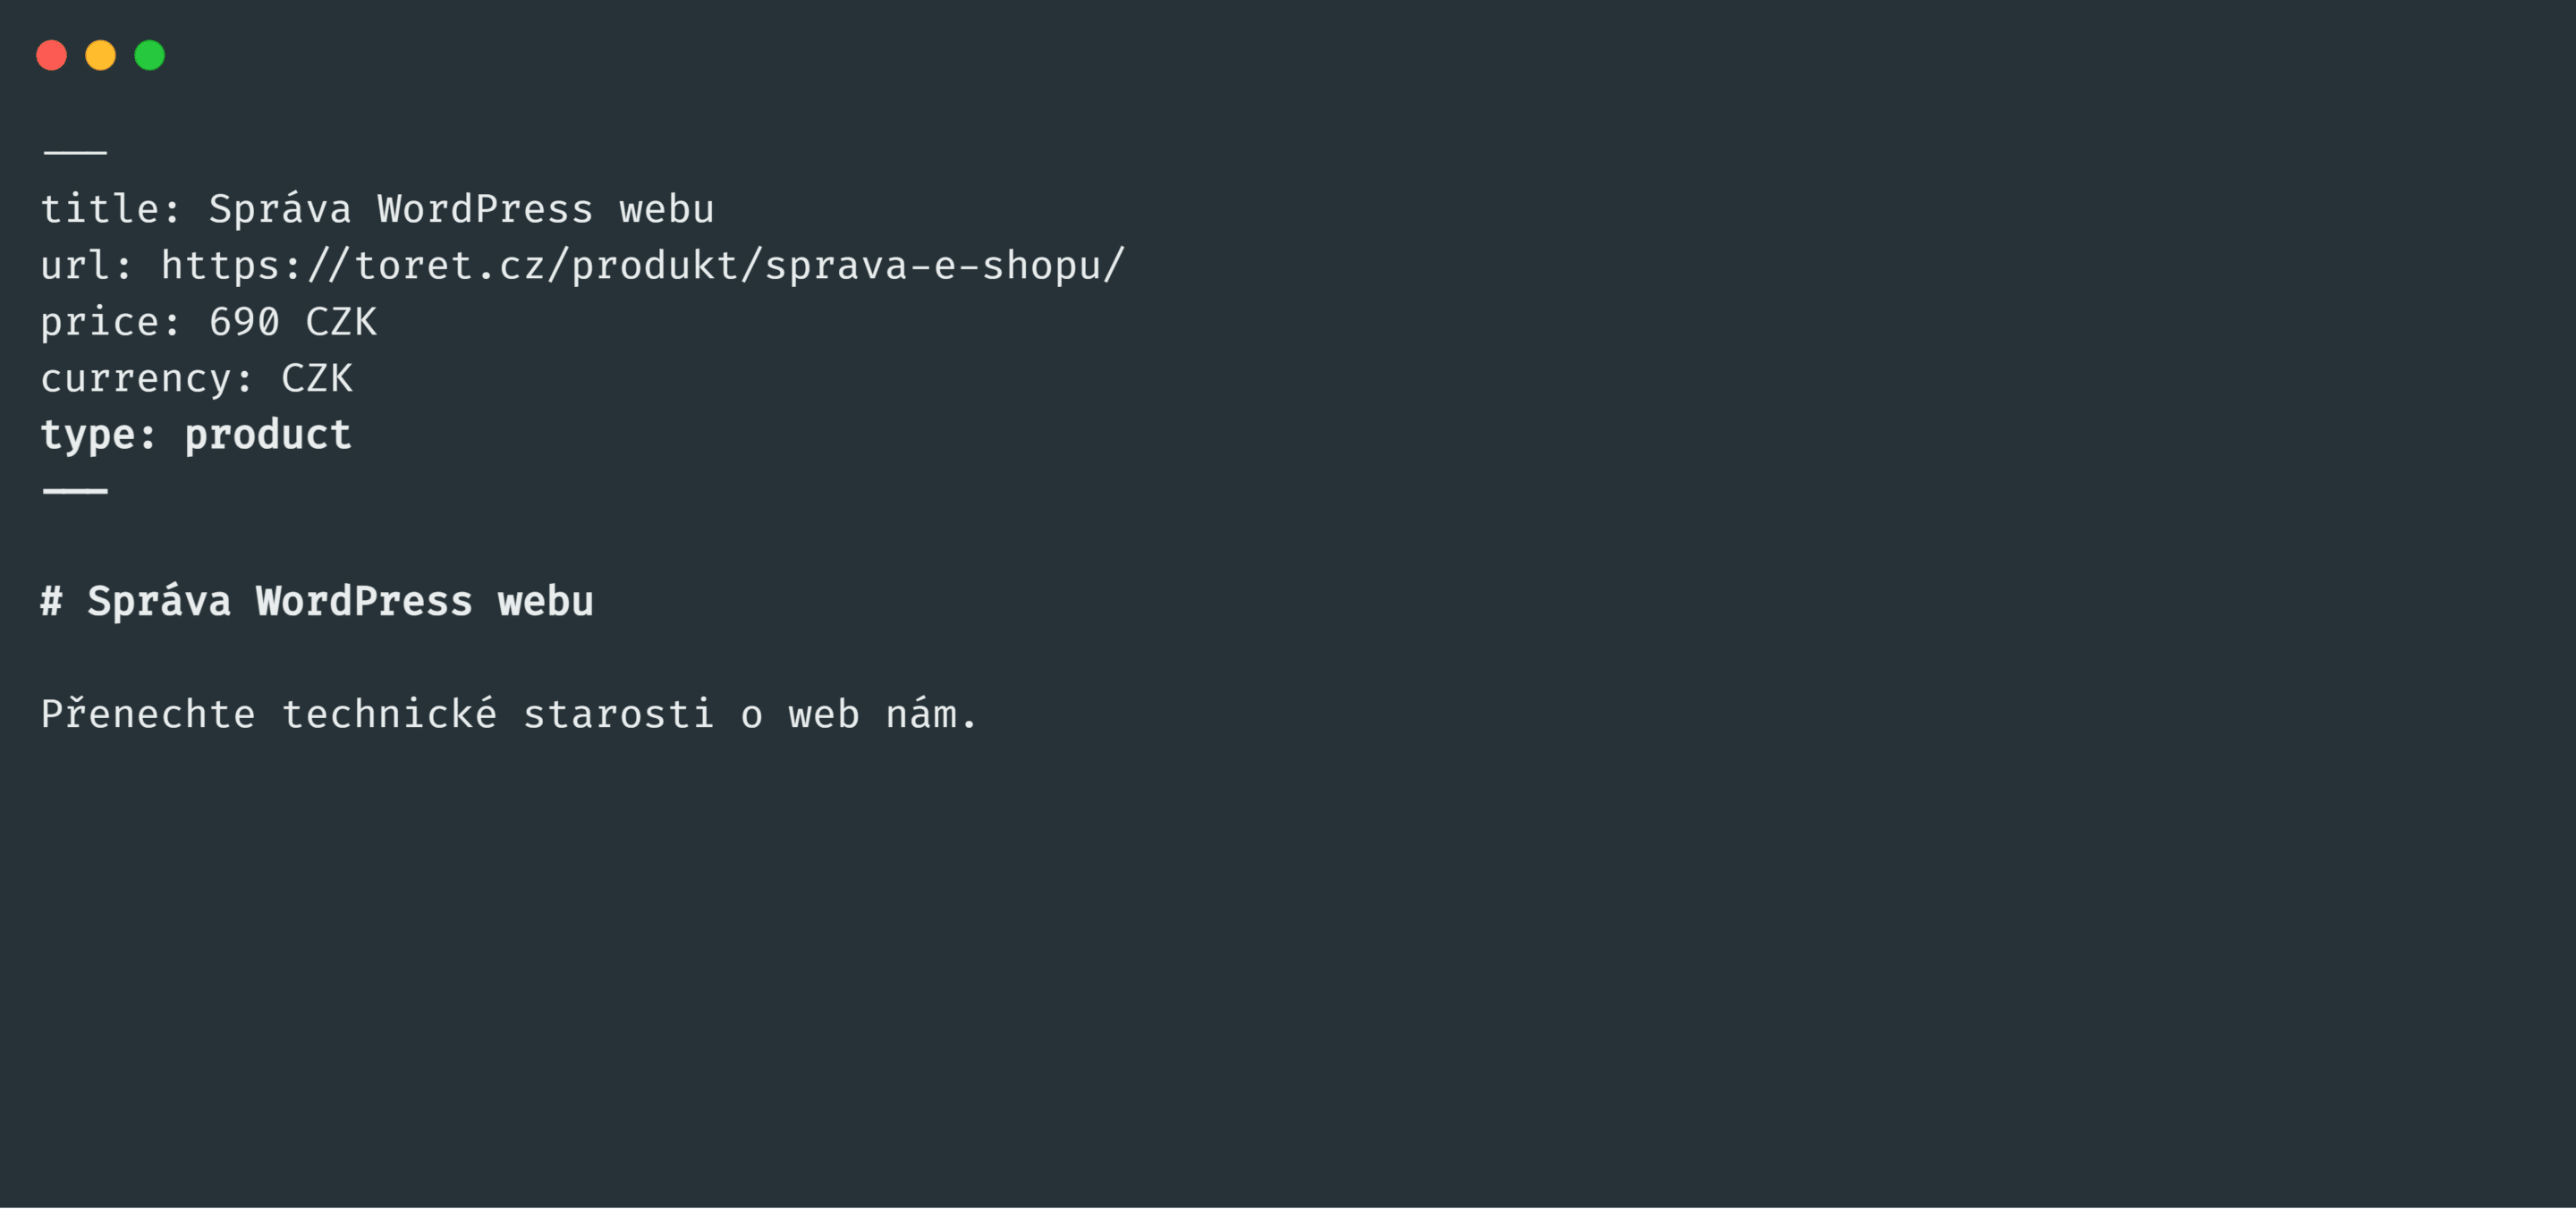Screen dimensions: 2576x1209
Task: Click the "url:" key label
Action: click(x=86, y=266)
